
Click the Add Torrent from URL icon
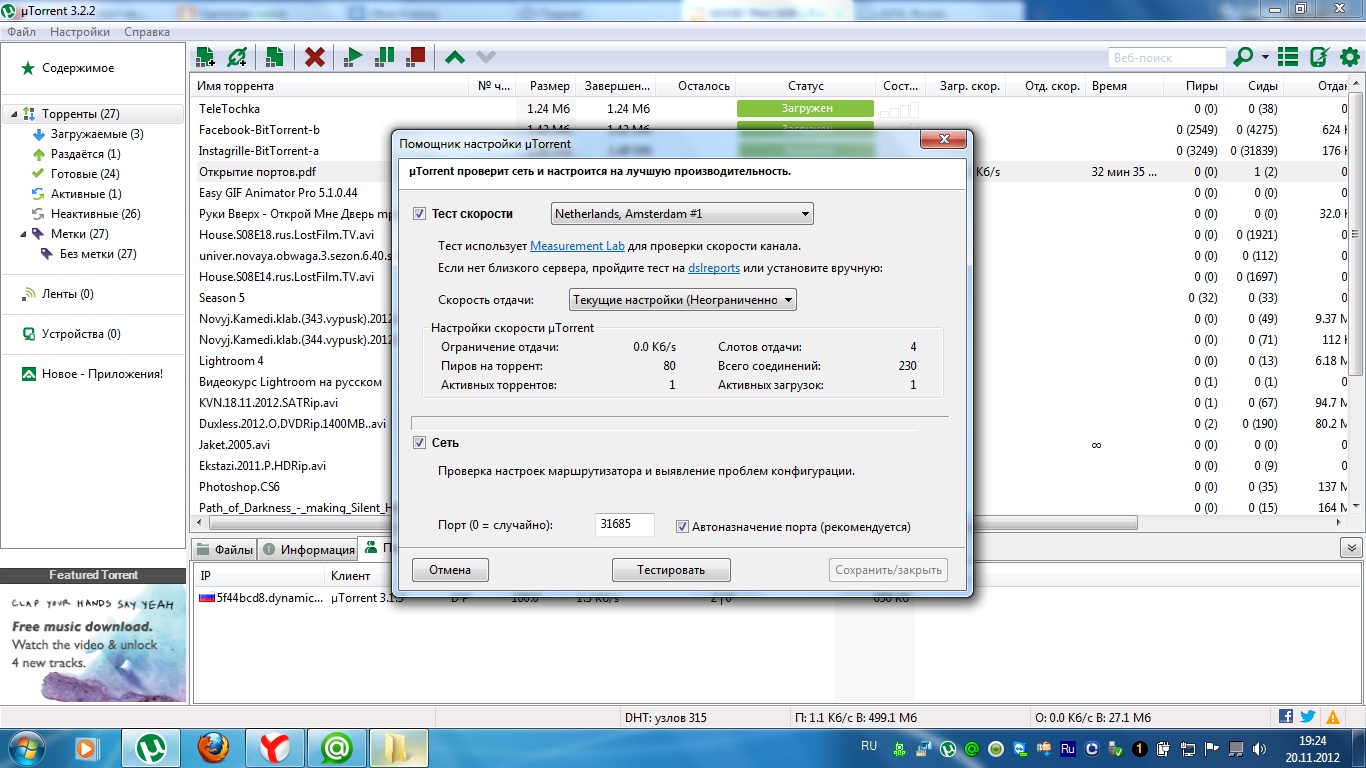coord(237,57)
